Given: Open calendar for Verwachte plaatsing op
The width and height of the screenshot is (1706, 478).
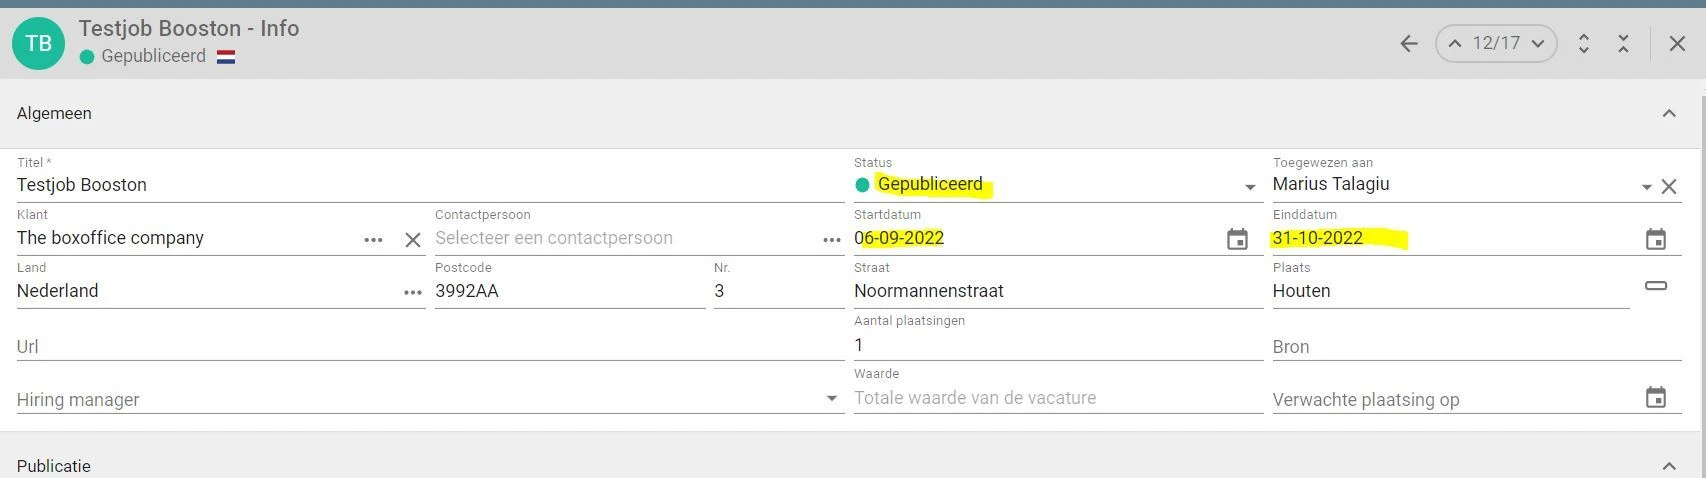Looking at the screenshot, I should (x=1656, y=398).
